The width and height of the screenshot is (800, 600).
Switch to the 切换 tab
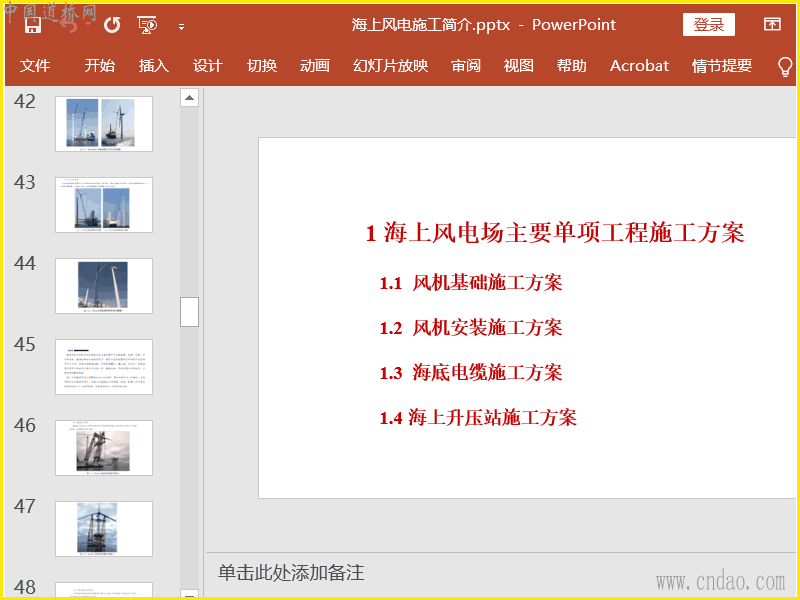[x=262, y=66]
